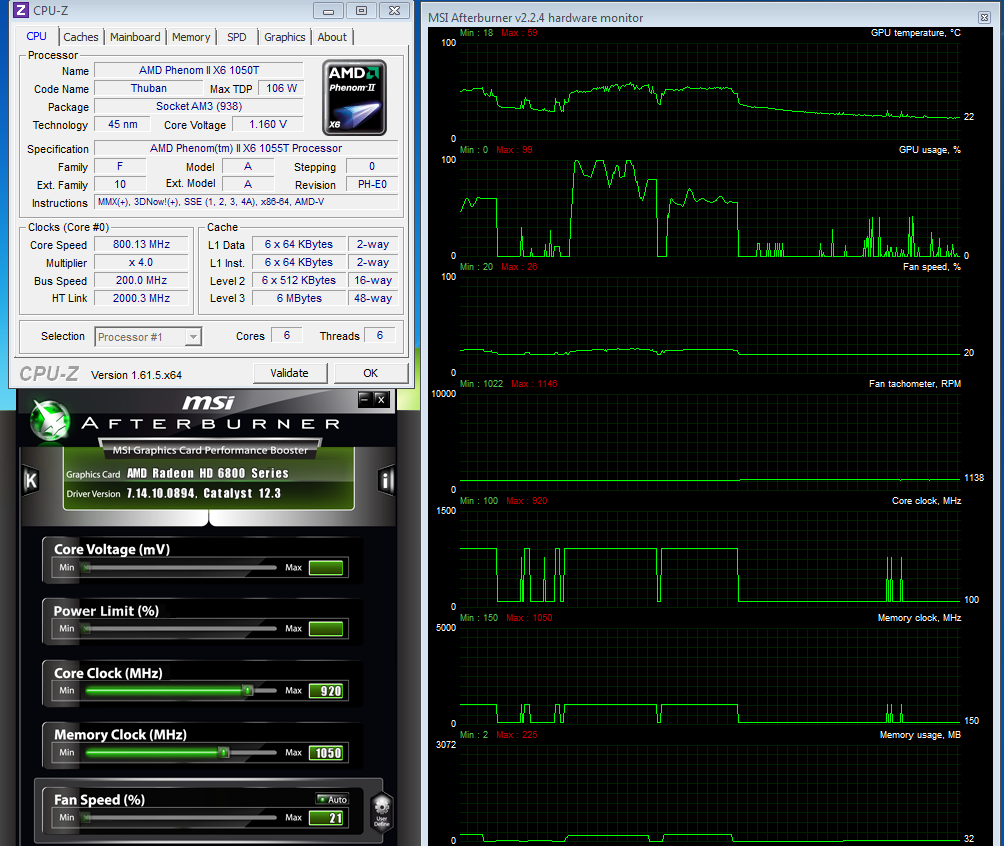1004x846 pixels.
Task: Click the Core Voltage (mV) slider
Action: click(x=180, y=567)
